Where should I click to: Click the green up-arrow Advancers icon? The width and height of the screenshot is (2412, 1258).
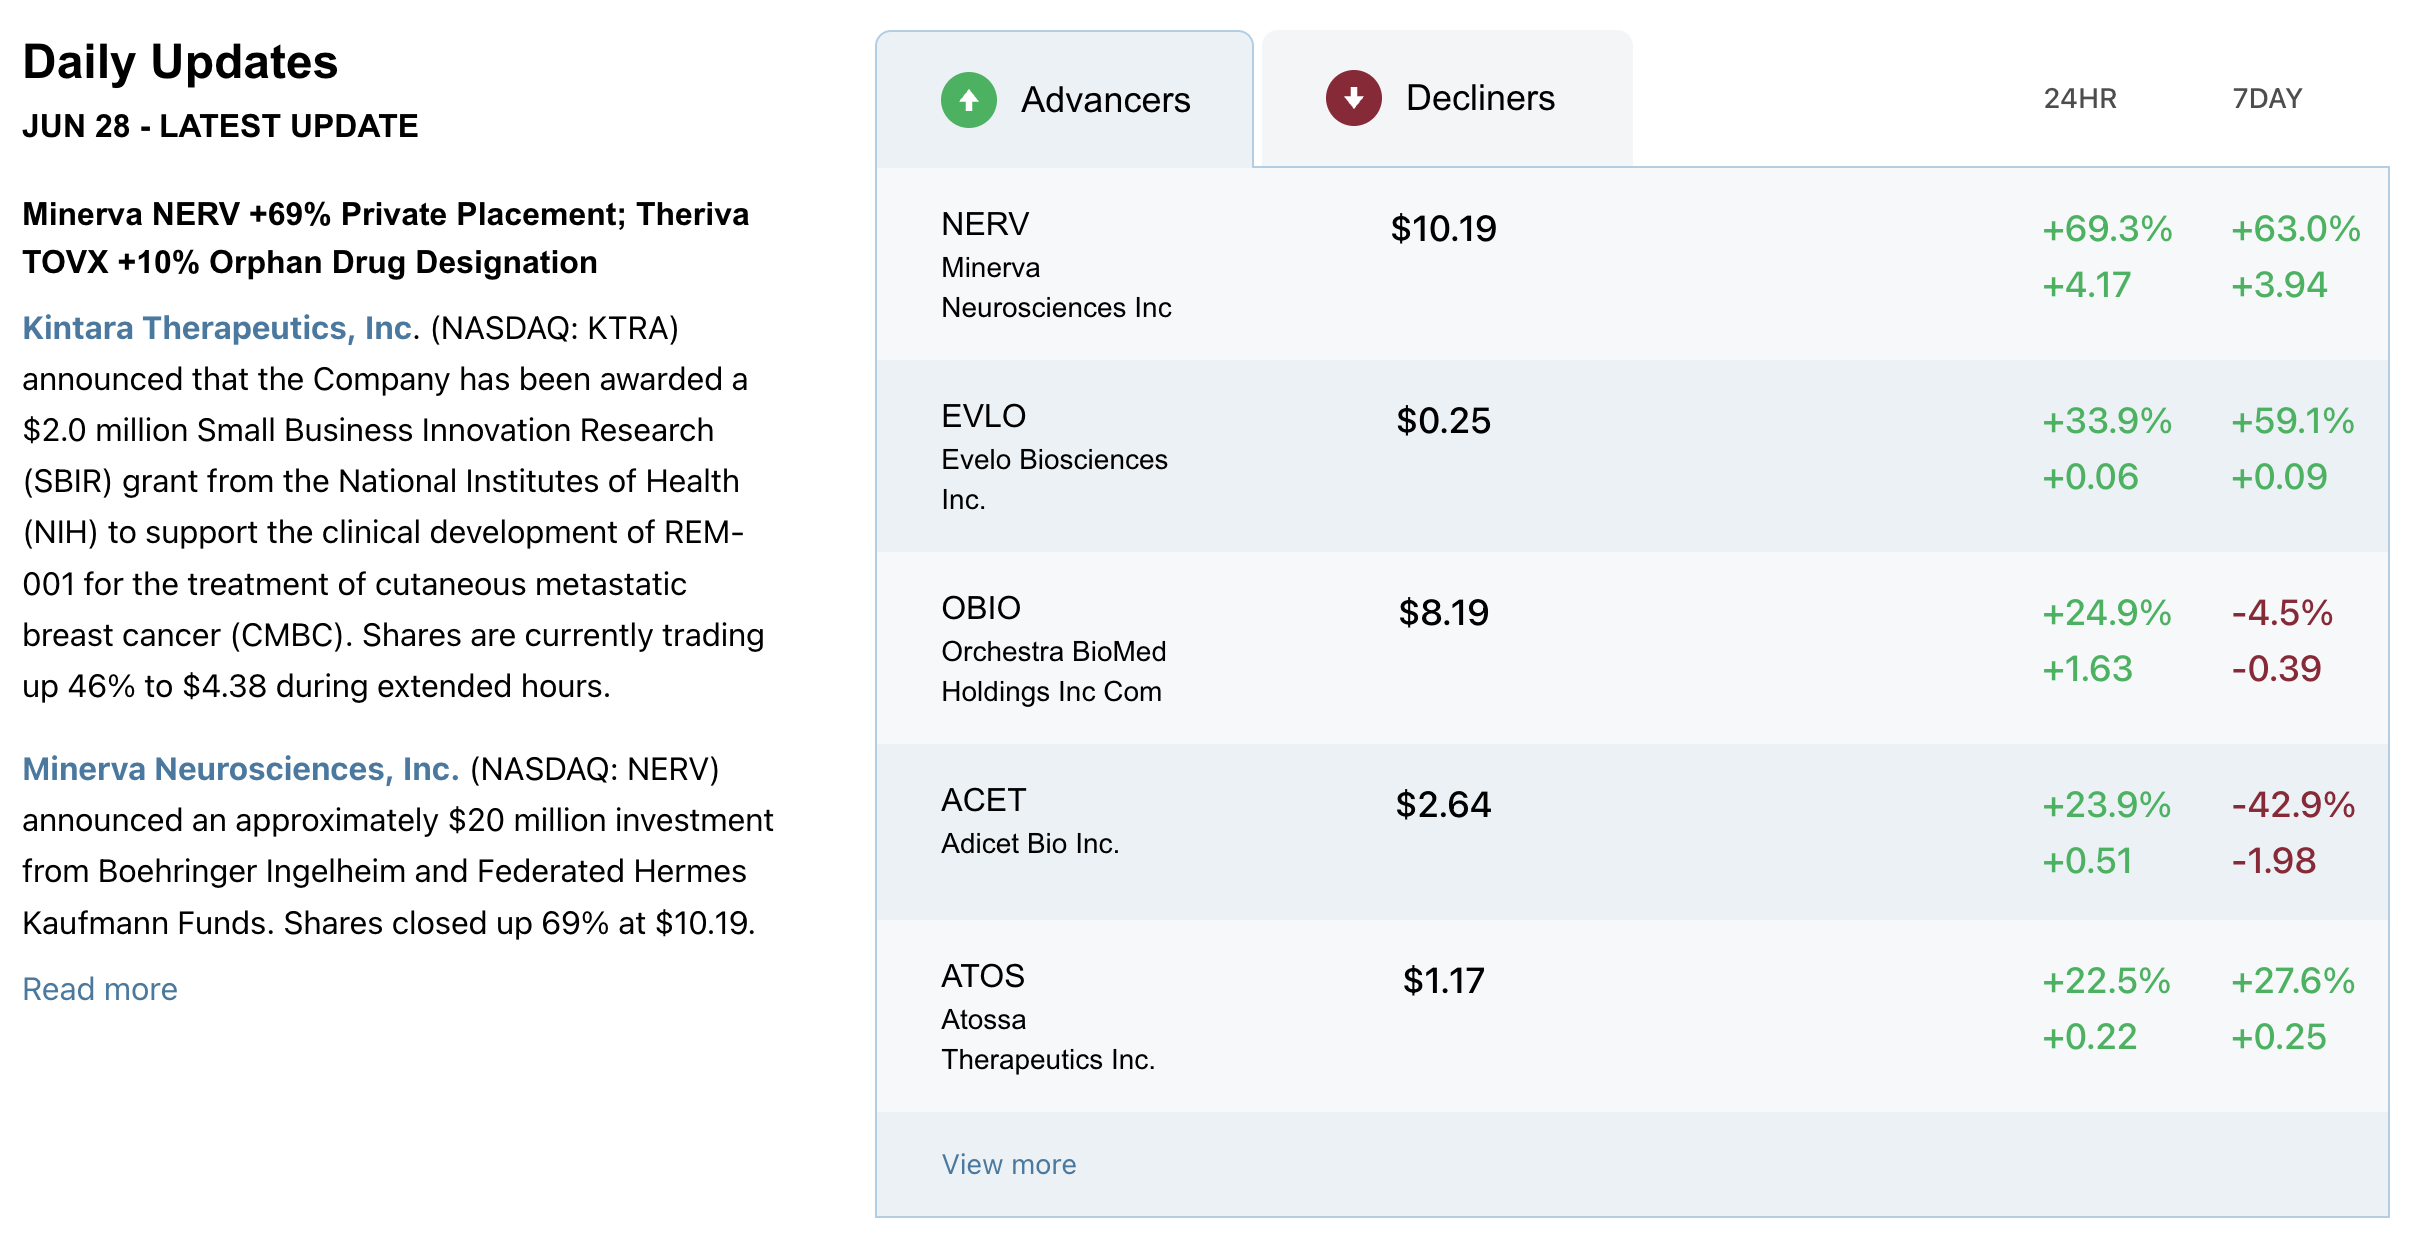coord(968,100)
